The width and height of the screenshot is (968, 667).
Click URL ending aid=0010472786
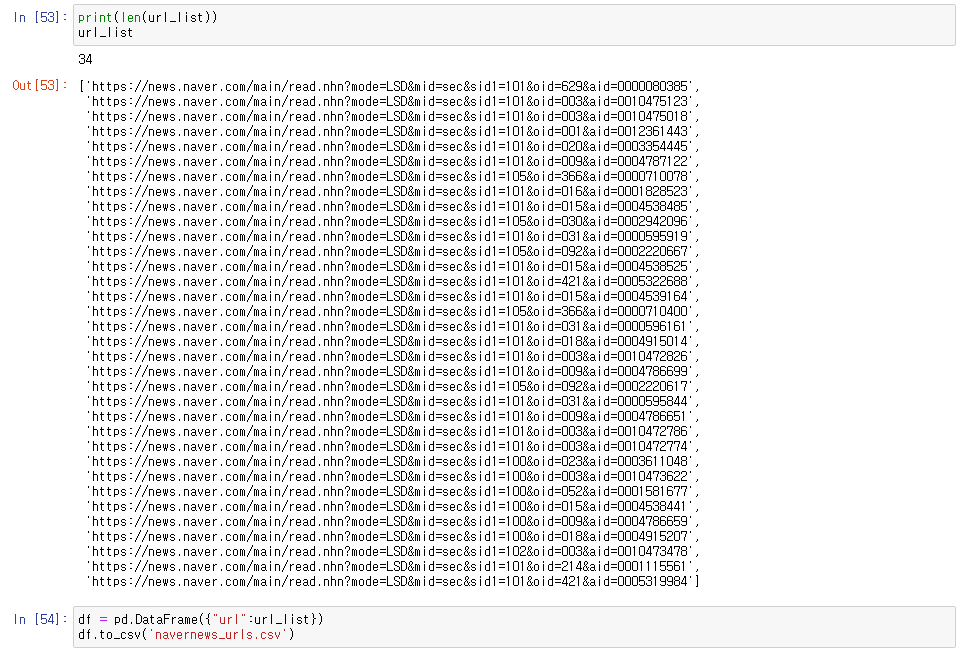[390, 432]
